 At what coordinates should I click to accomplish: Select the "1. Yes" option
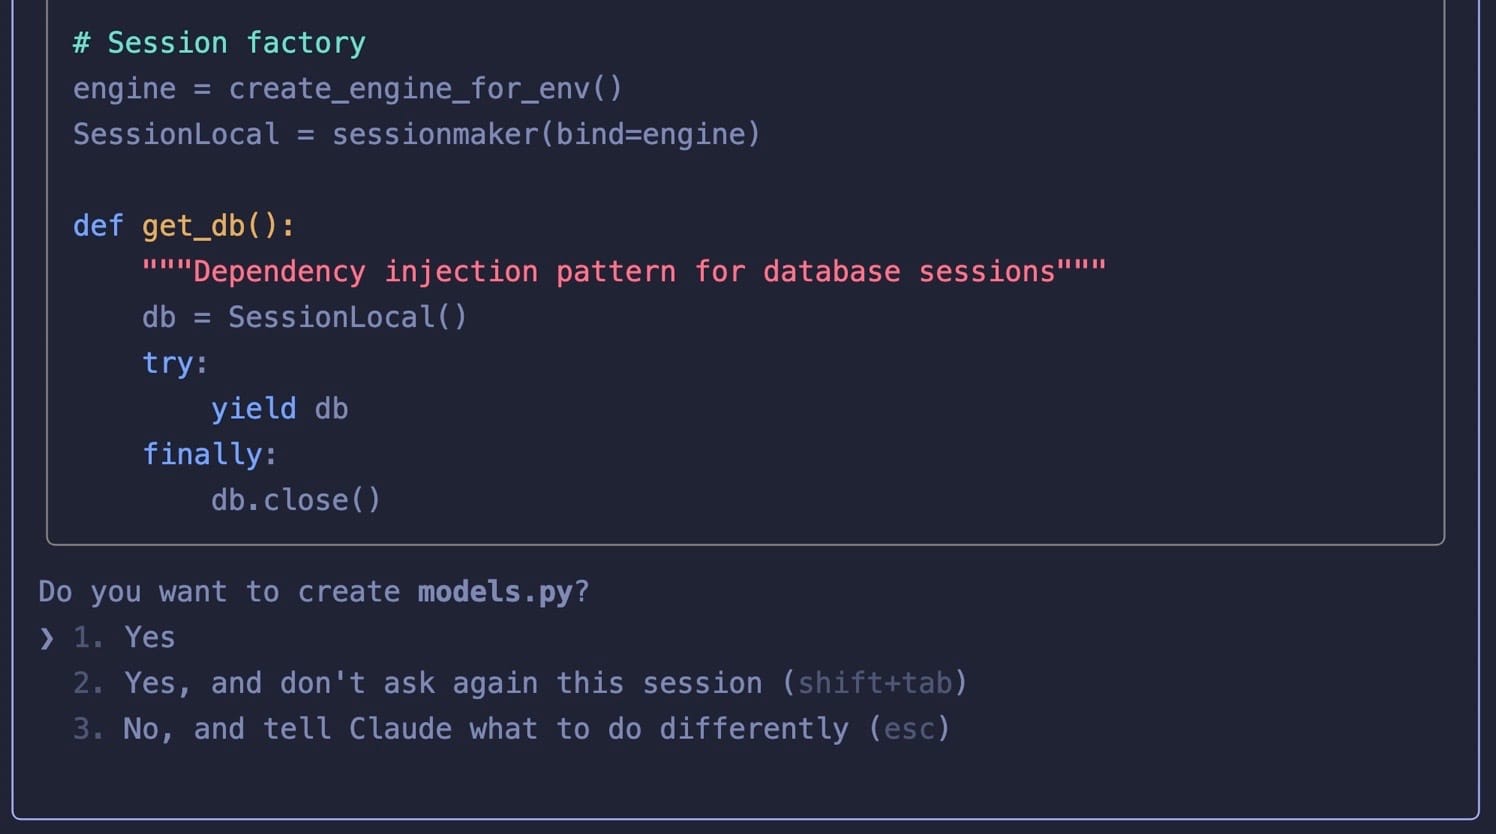[x=148, y=638]
